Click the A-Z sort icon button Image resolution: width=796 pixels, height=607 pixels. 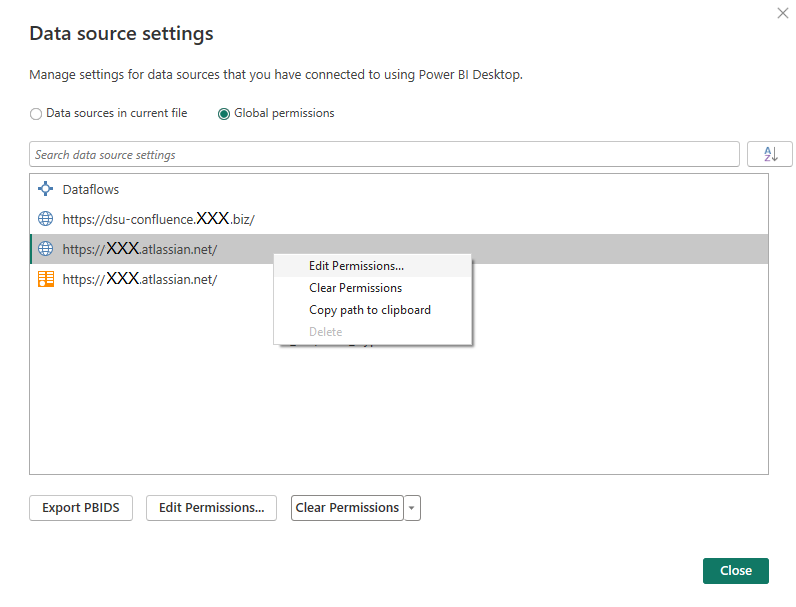[770, 155]
